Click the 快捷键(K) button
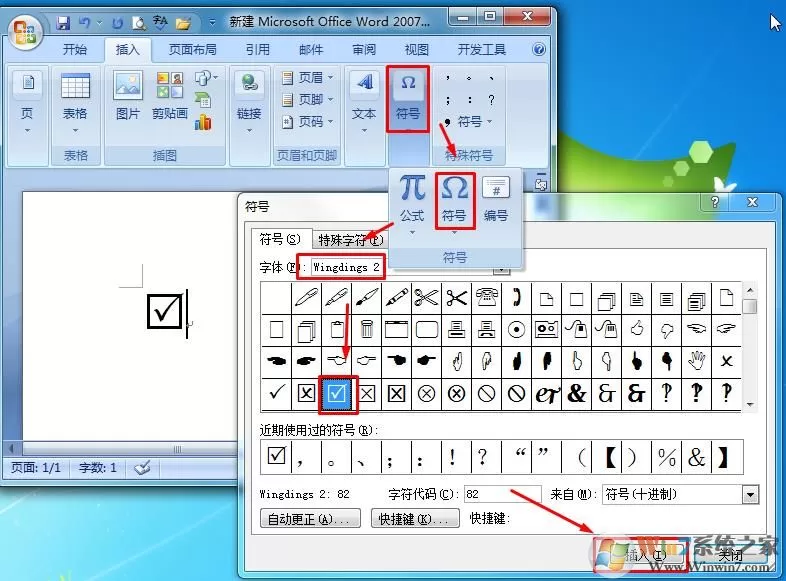786x581 pixels. 415,518
